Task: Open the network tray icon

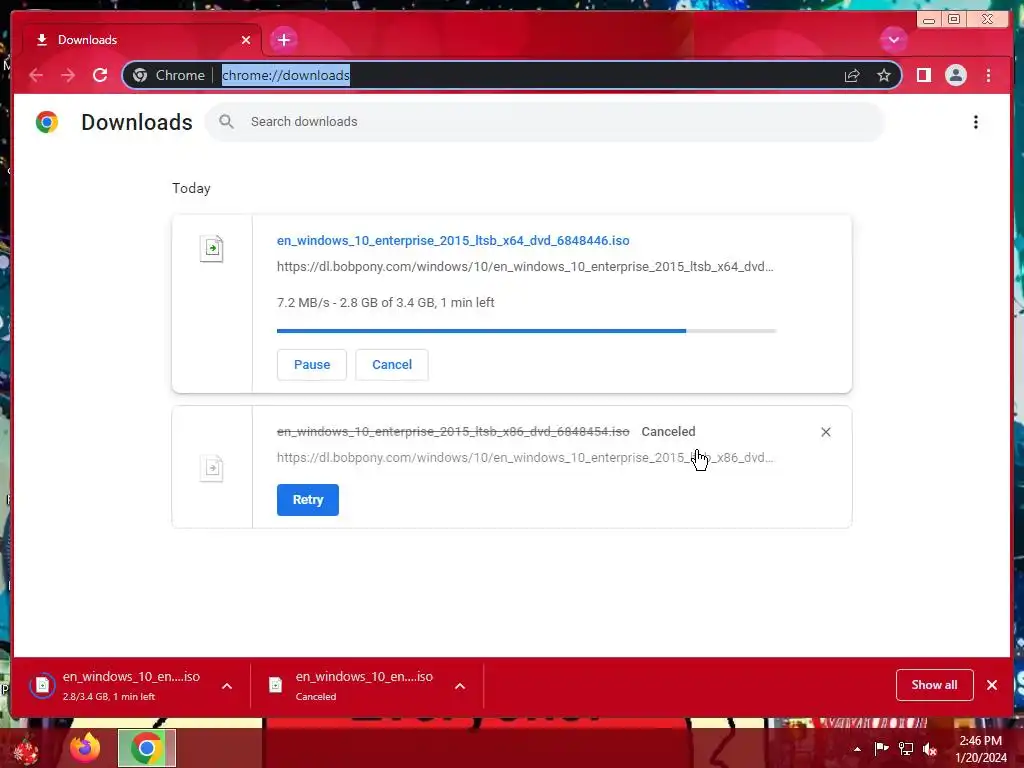Action: [x=906, y=748]
